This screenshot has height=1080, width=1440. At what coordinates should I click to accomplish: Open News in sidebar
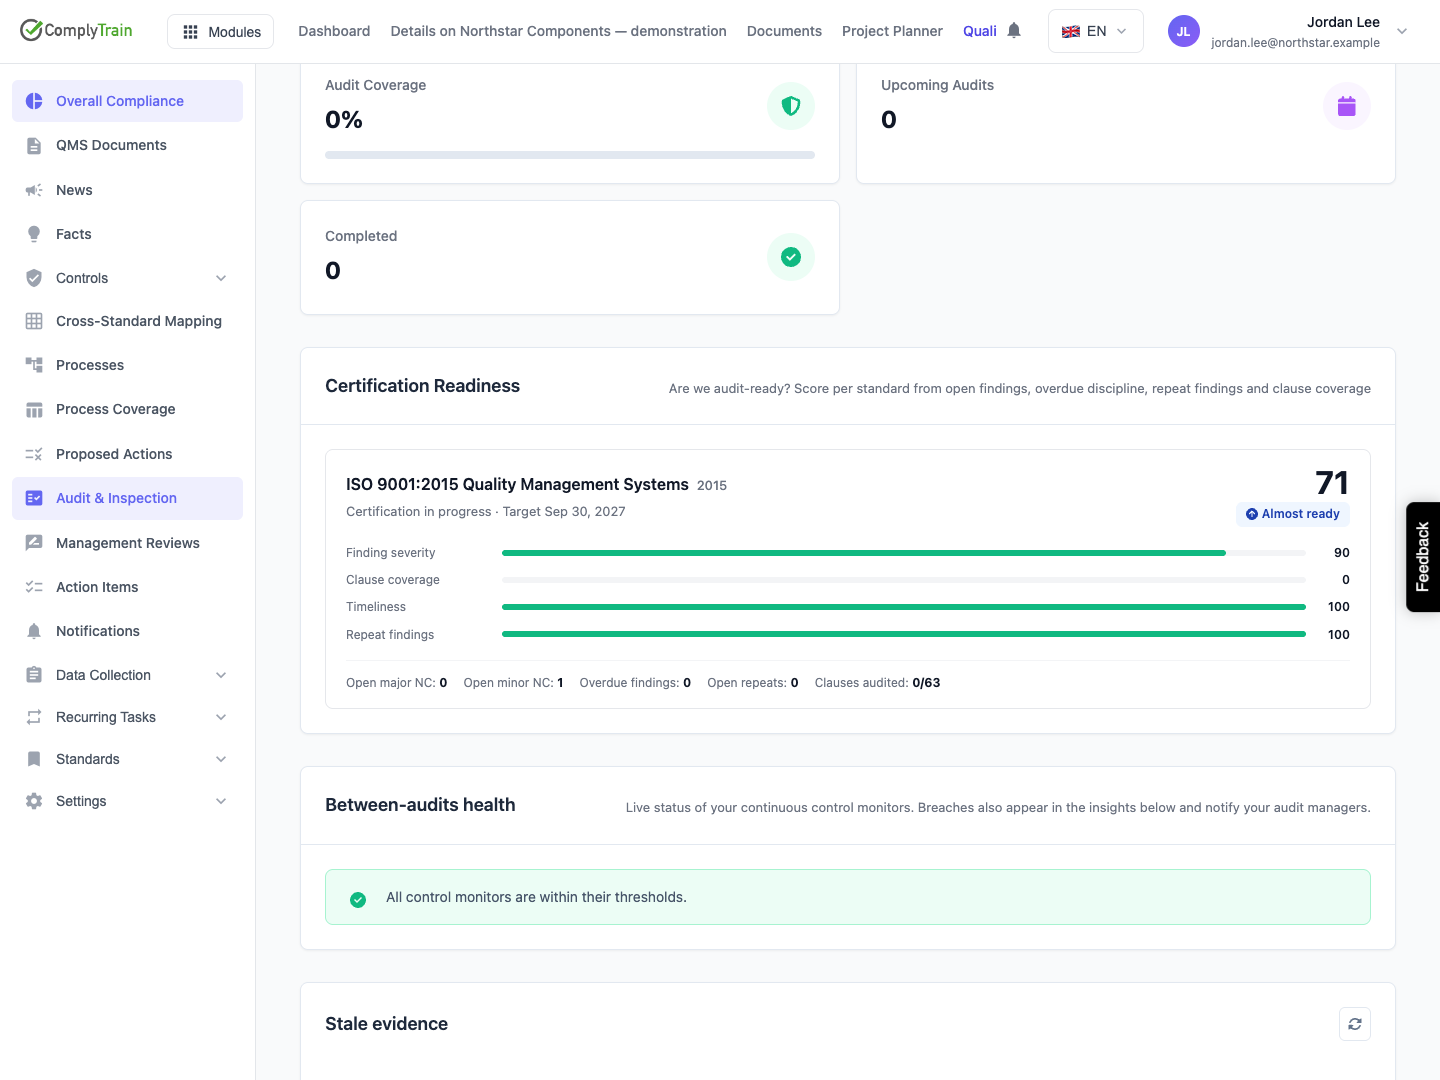[127, 190]
